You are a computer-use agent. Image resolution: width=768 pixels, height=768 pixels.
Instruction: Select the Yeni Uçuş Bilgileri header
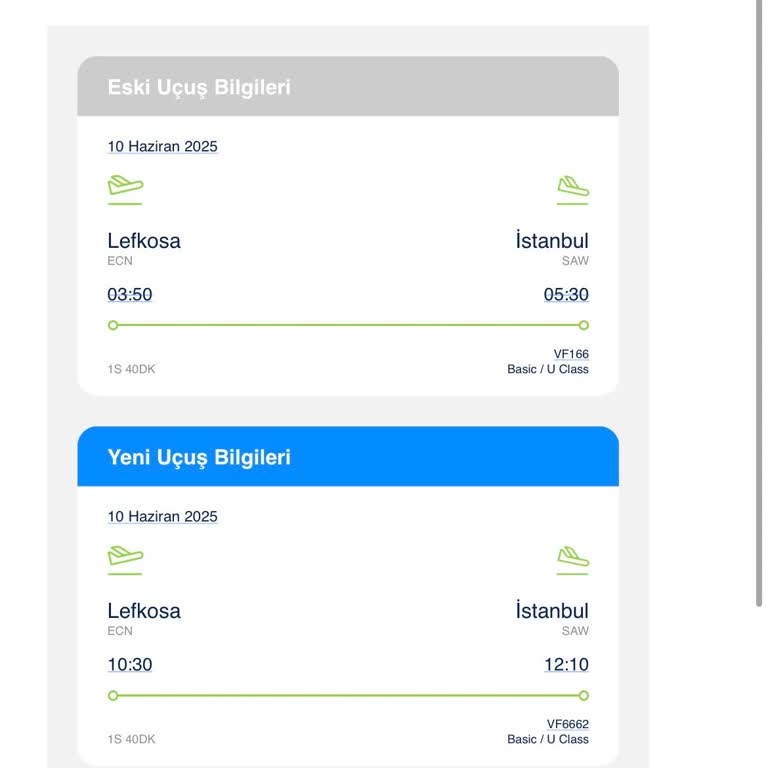click(199, 457)
